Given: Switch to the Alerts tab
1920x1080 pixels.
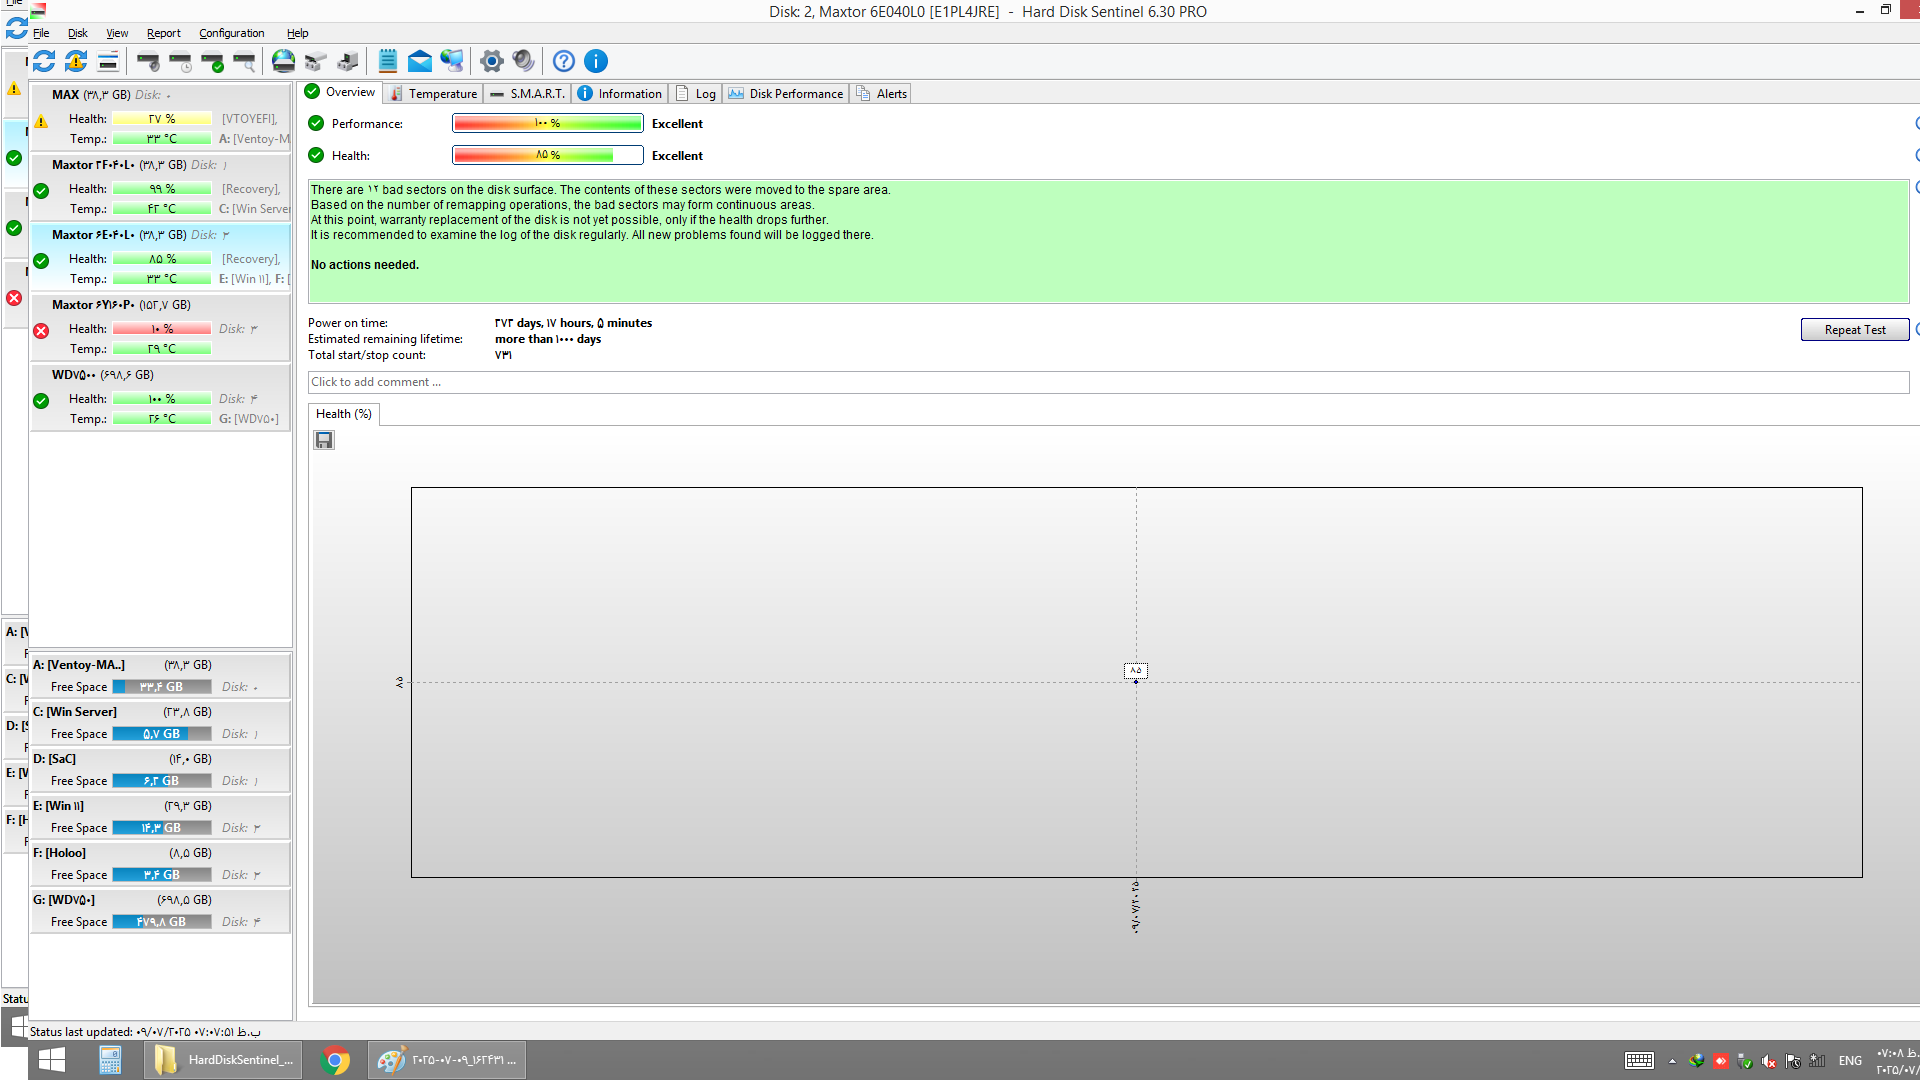Looking at the screenshot, I should 881,93.
